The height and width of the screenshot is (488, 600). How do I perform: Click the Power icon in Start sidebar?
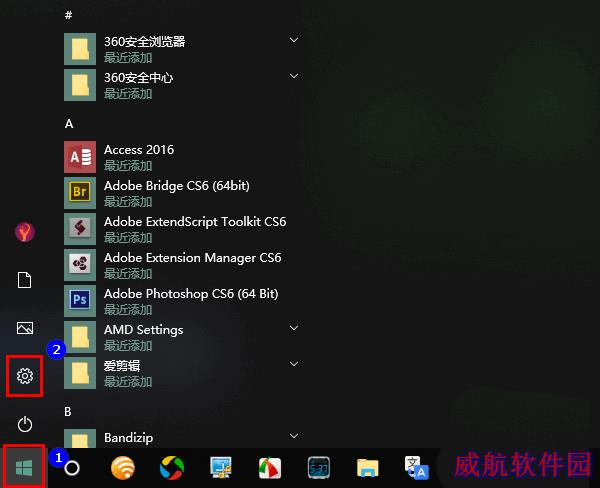pyautogui.click(x=25, y=424)
